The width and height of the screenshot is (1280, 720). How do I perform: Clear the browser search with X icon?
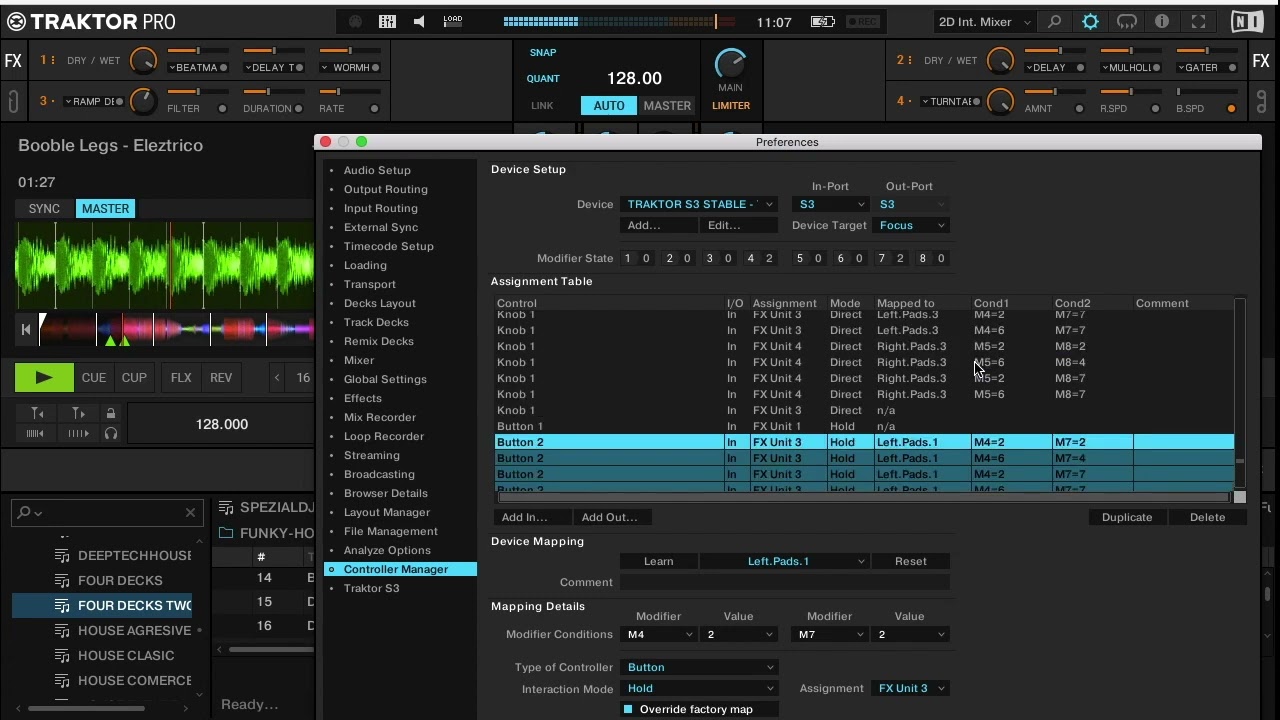coord(190,513)
